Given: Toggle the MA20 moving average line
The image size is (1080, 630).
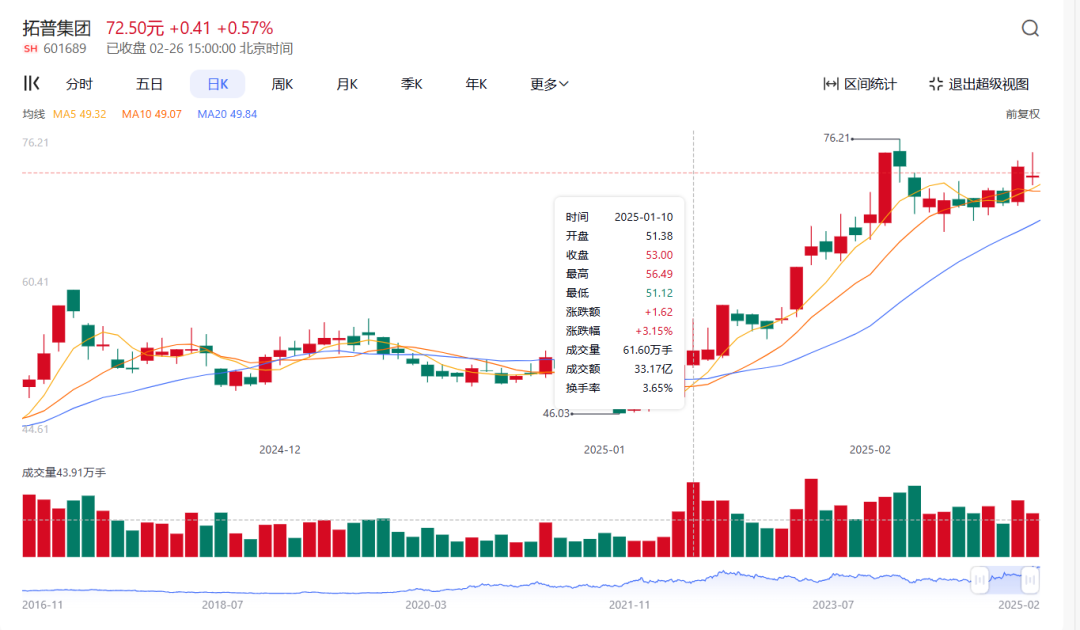Looking at the screenshot, I should tap(227, 114).
